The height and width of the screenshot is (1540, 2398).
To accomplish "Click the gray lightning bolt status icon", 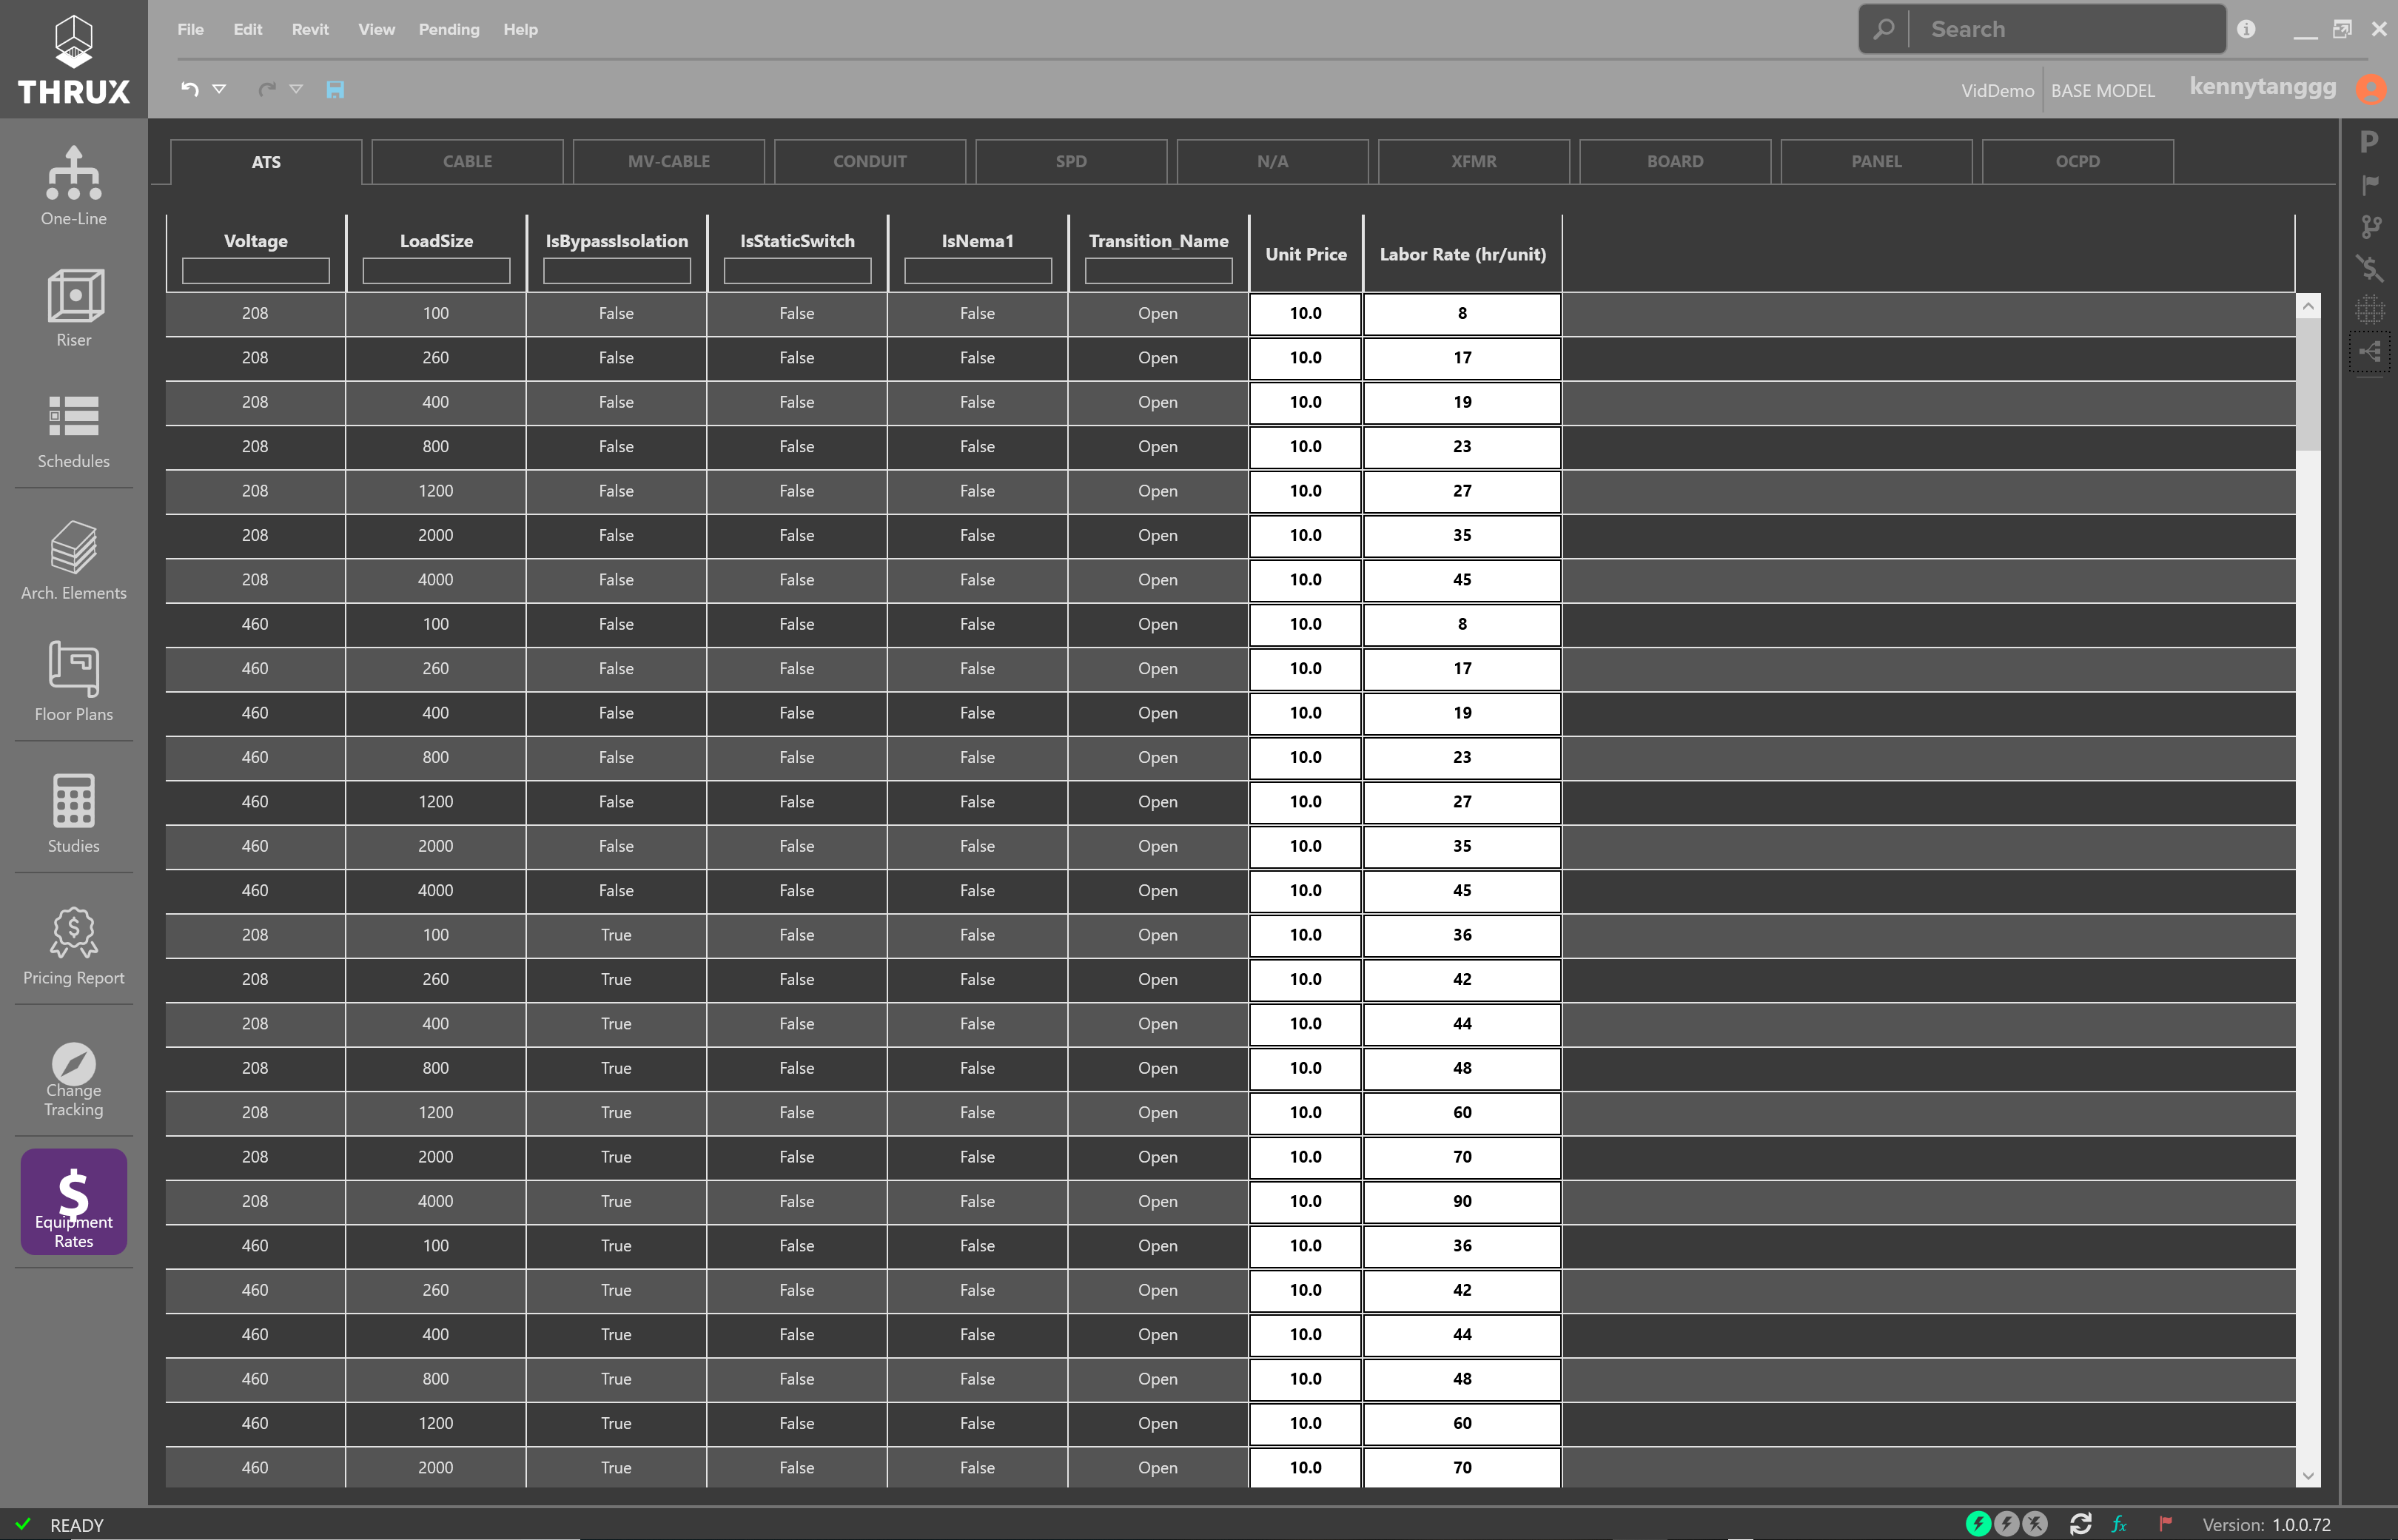I will (2006, 1523).
